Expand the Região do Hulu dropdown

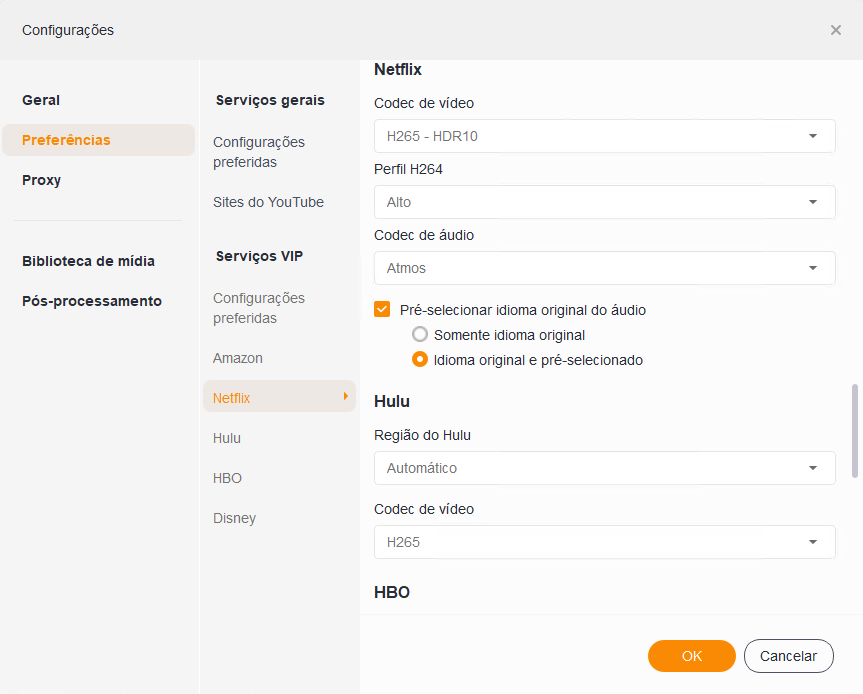click(x=604, y=468)
